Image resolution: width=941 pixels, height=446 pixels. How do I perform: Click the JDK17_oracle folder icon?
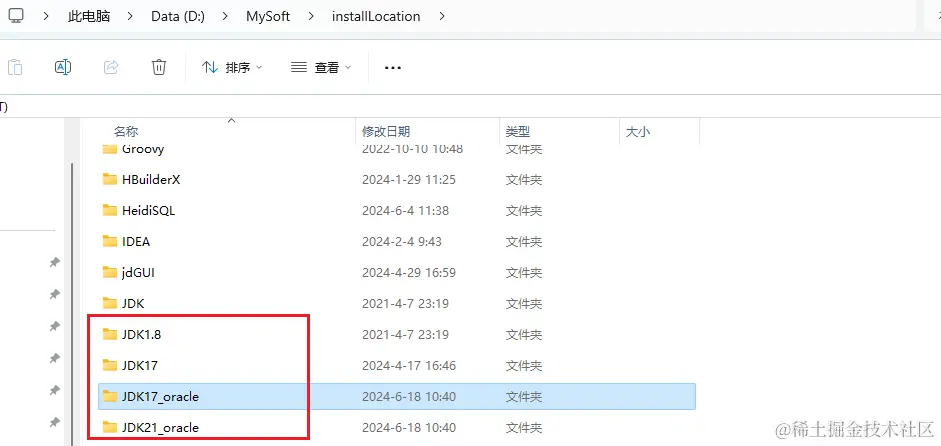(109, 396)
